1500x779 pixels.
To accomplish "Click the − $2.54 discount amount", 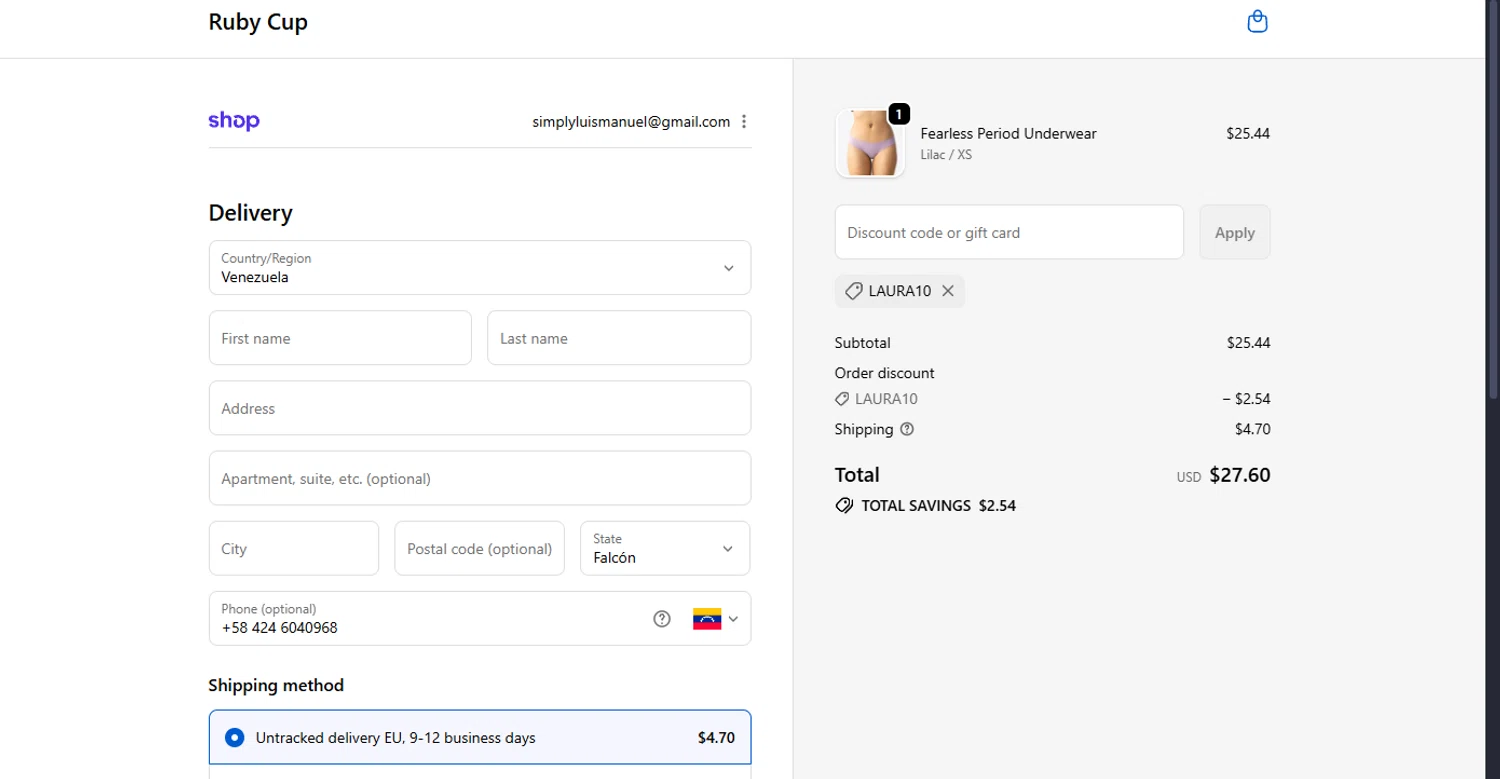I will pos(1246,399).
